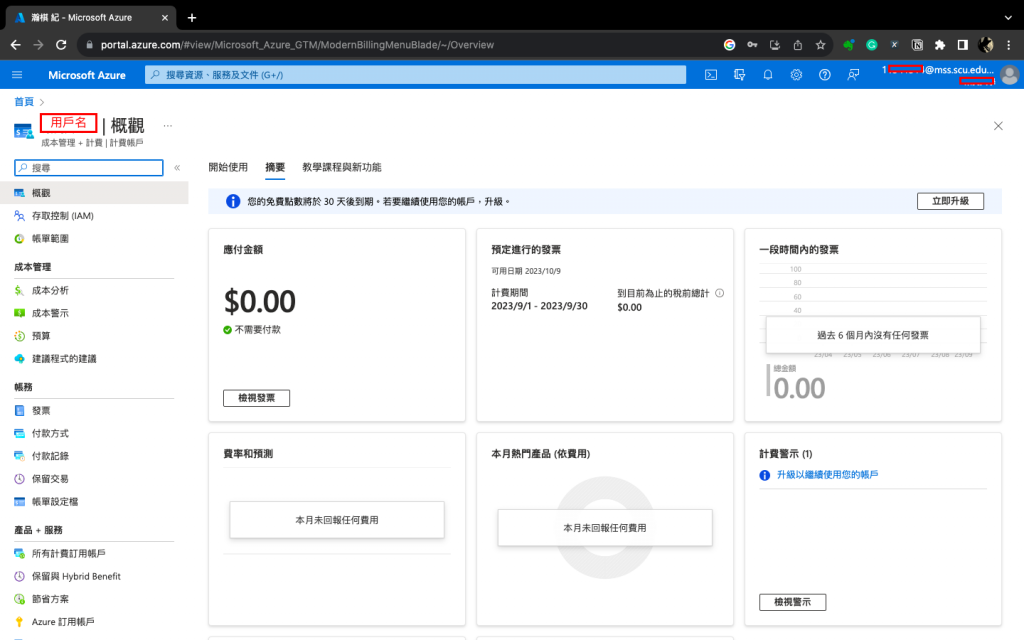This screenshot has width=1024, height=640.
Task: Close the billing overview blade with X
Action: click(x=998, y=126)
